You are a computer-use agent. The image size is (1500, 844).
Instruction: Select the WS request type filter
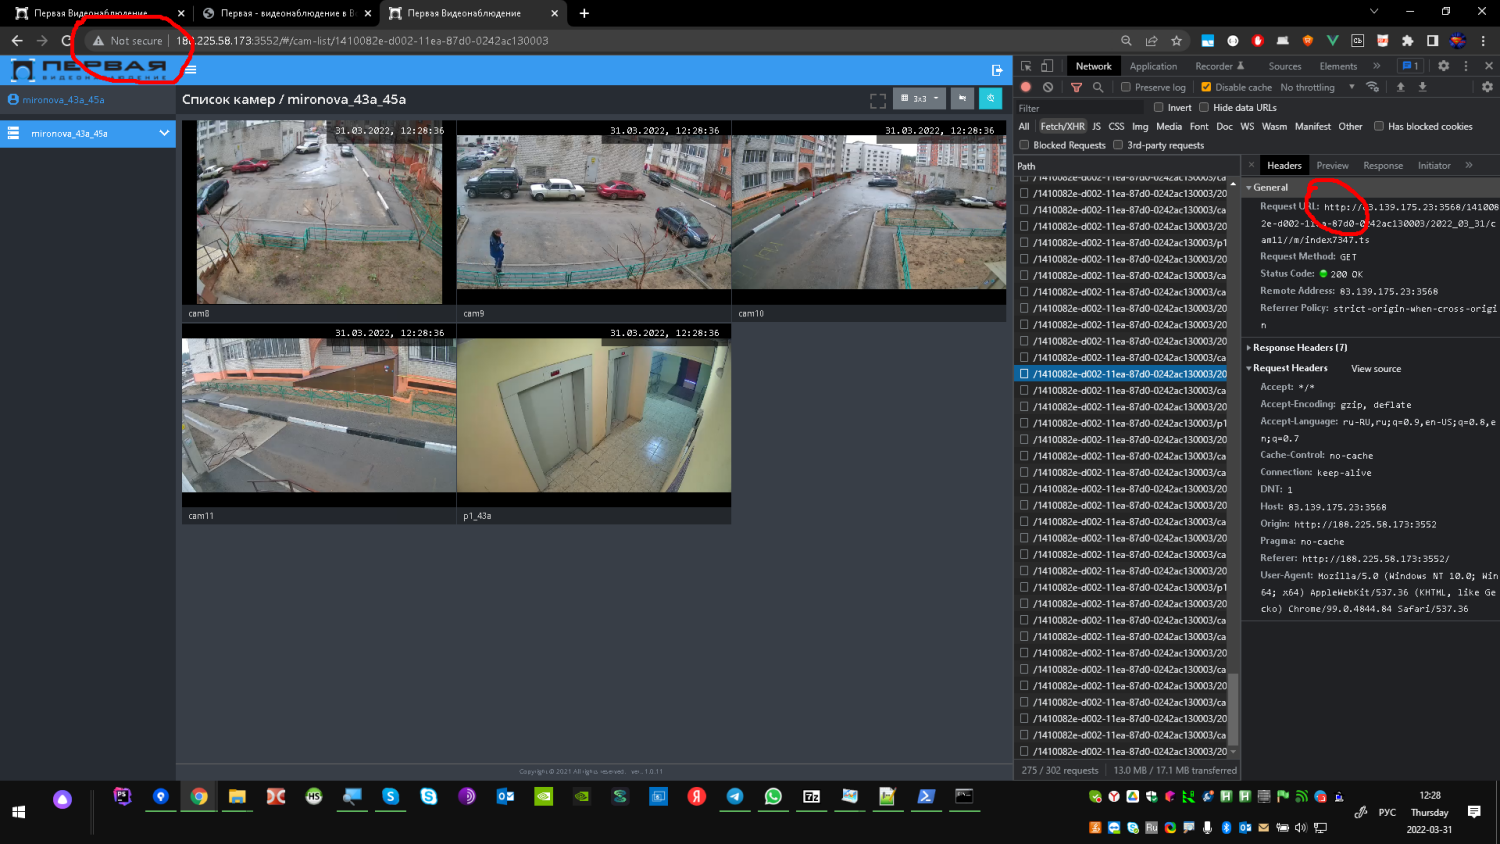pyautogui.click(x=1247, y=126)
